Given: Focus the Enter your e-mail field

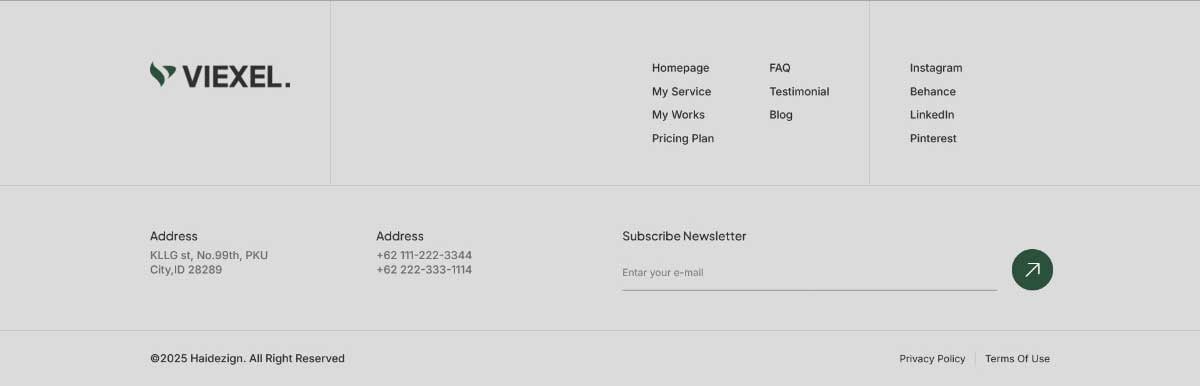Looking at the screenshot, I should (x=809, y=273).
